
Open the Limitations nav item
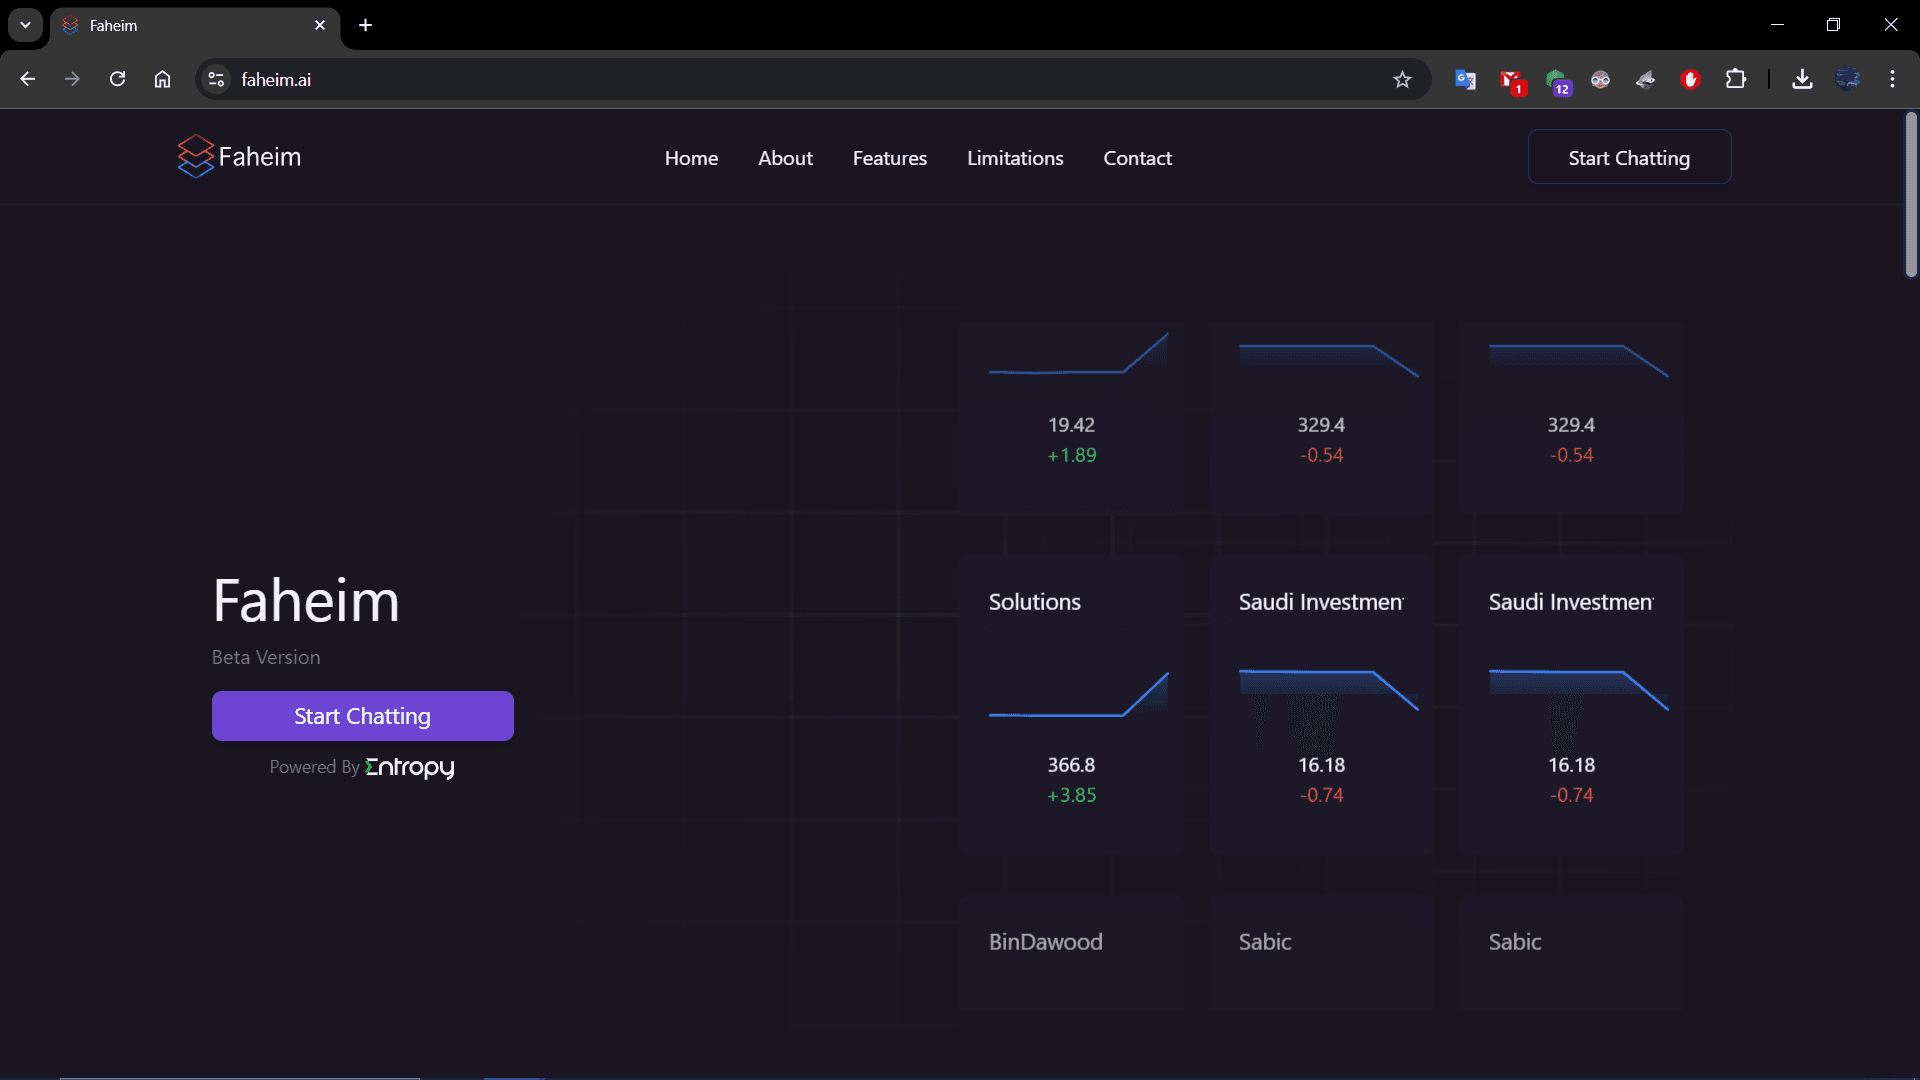click(1015, 158)
